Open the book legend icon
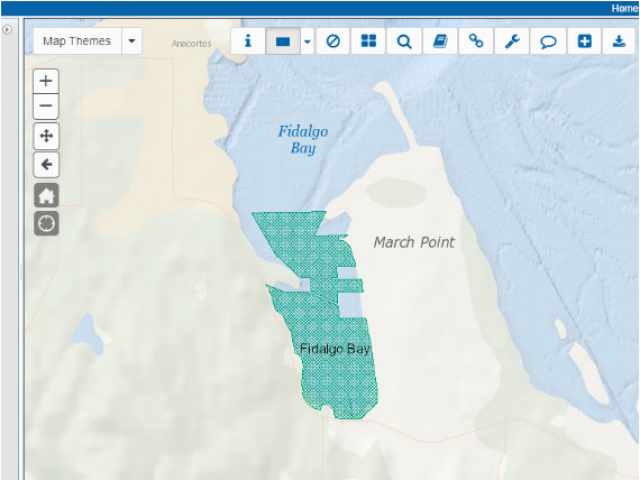640x480 pixels. point(440,41)
